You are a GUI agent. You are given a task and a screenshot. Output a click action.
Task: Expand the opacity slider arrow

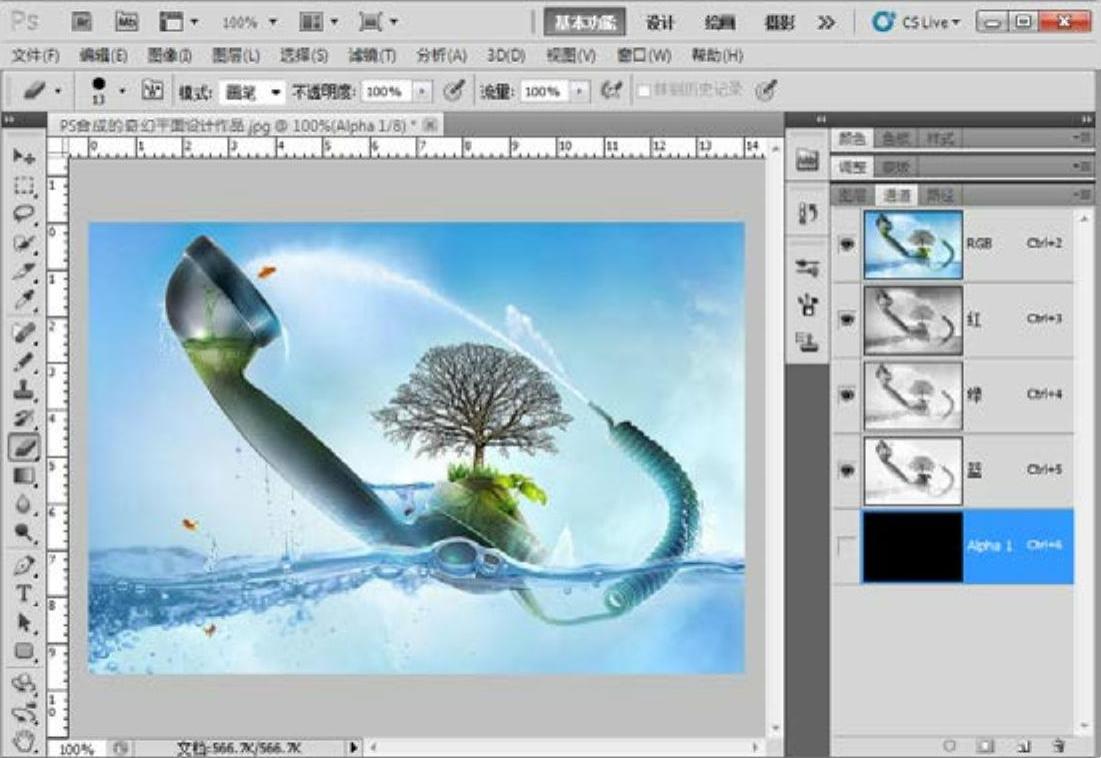pos(422,92)
